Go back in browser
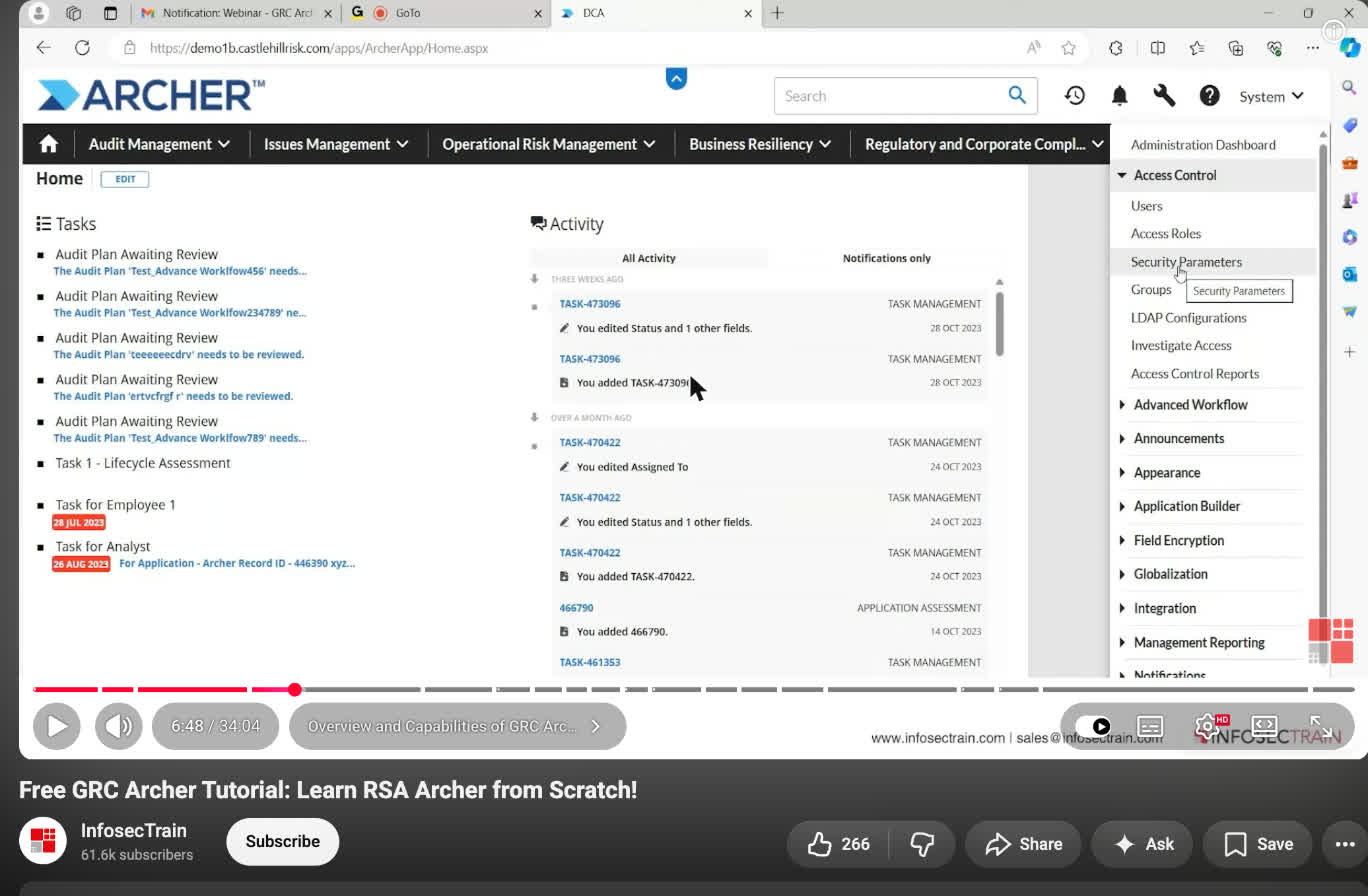 [43, 47]
